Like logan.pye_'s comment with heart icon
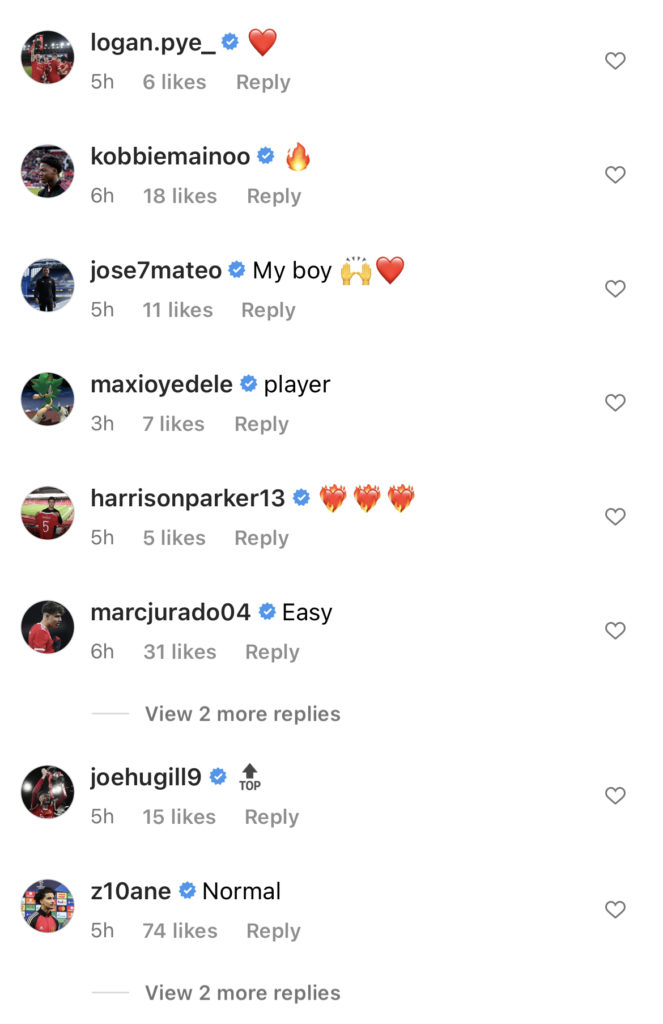This screenshot has width=663, height=1024. (615, 61)
